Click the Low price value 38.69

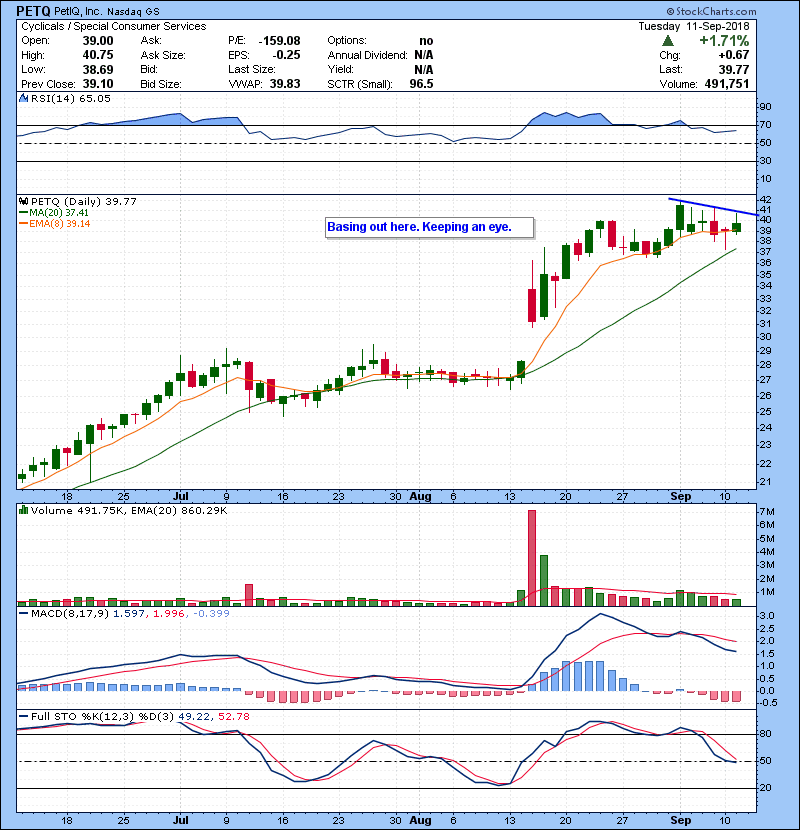tap(98, 69)
